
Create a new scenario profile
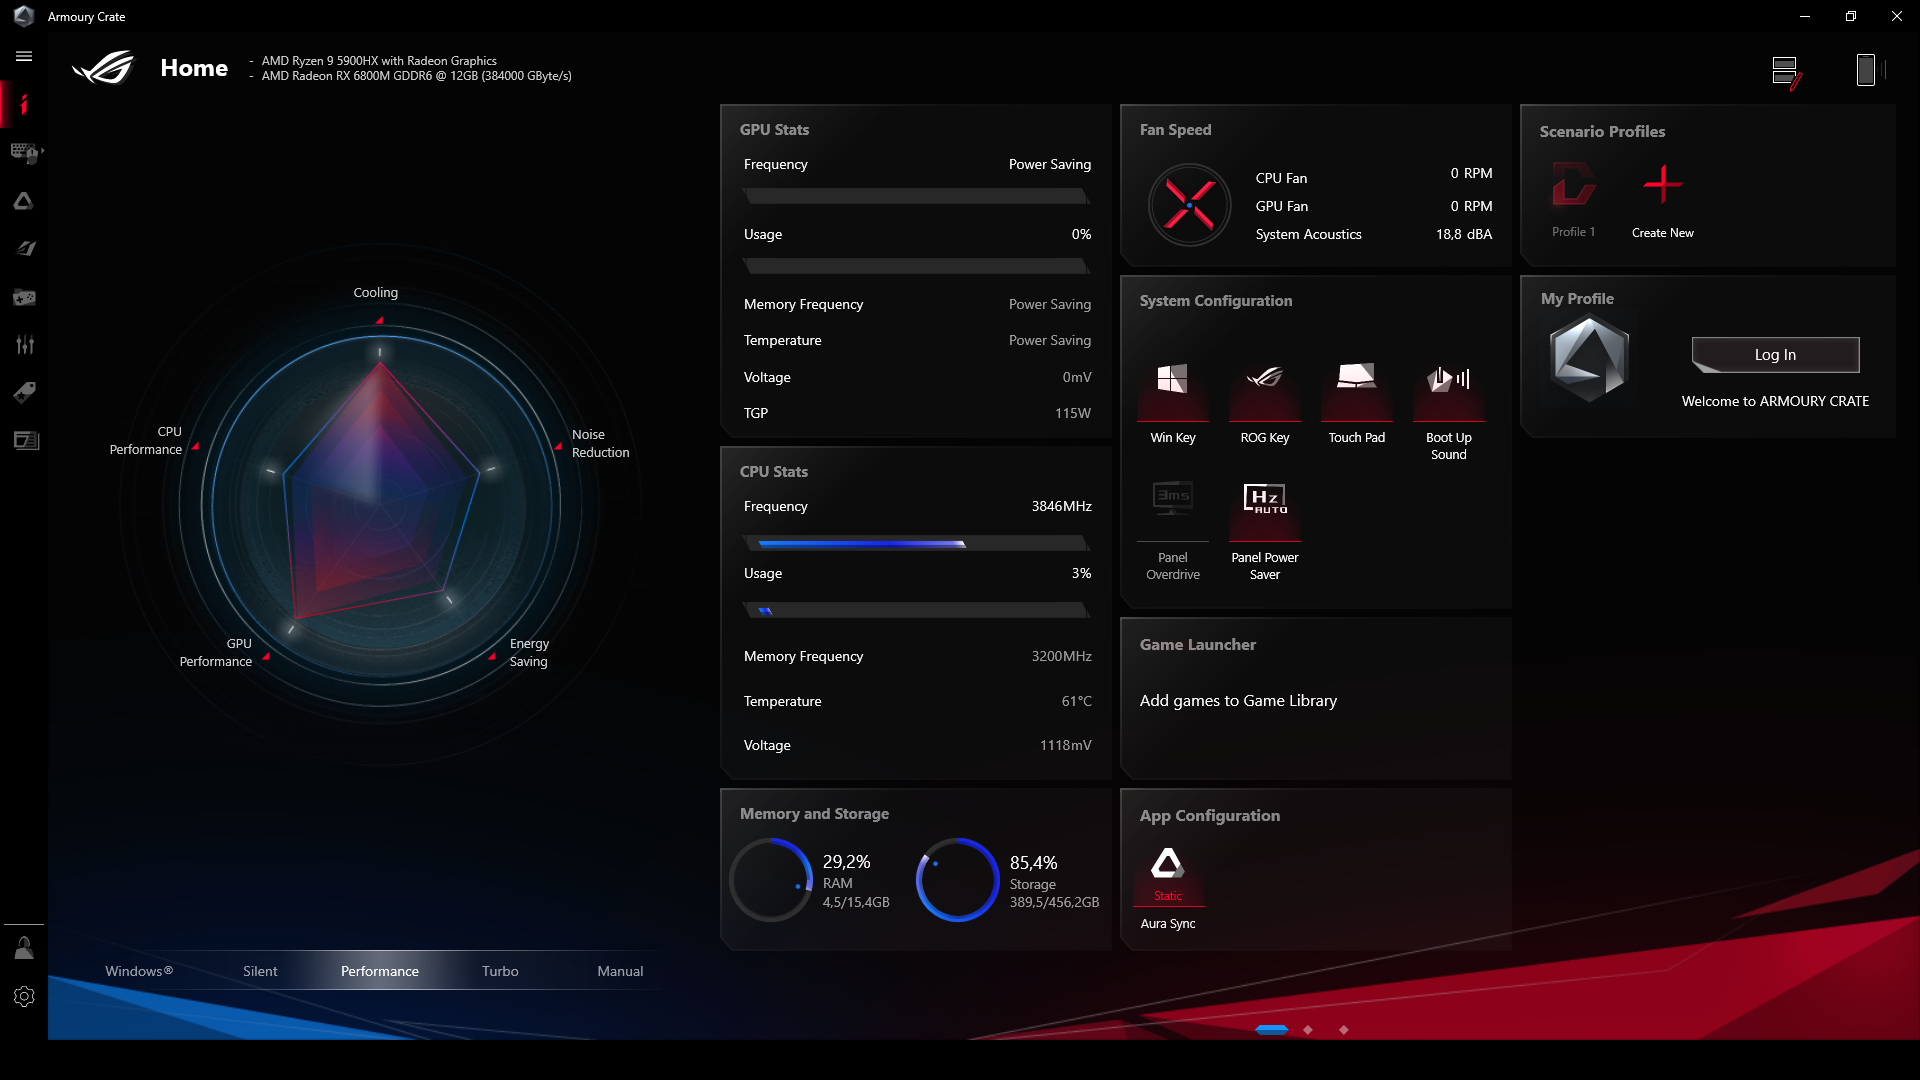(x=1662, y=186)
